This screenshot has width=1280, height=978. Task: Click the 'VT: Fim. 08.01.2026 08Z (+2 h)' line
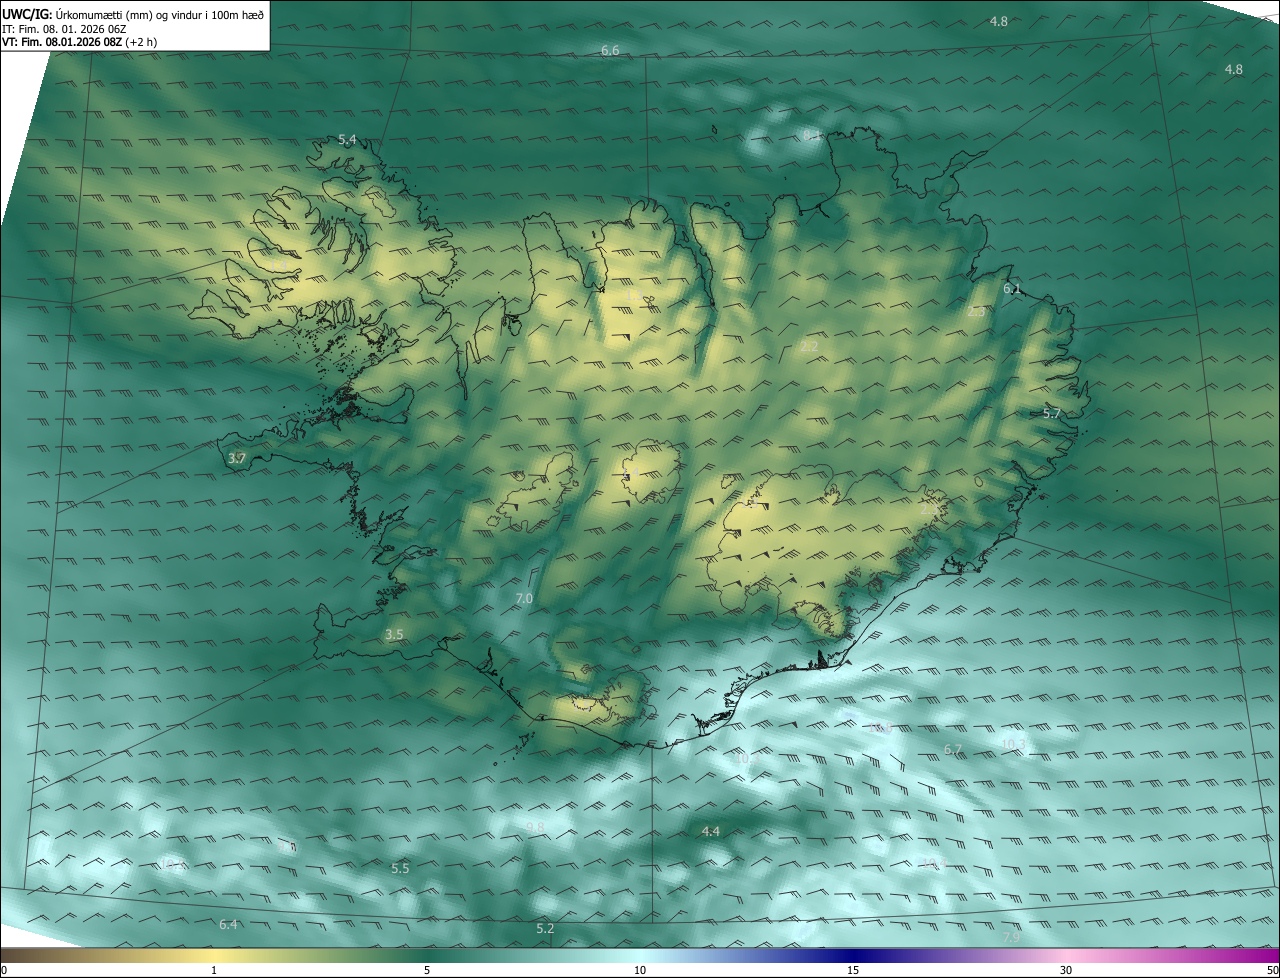coord(80,42)
